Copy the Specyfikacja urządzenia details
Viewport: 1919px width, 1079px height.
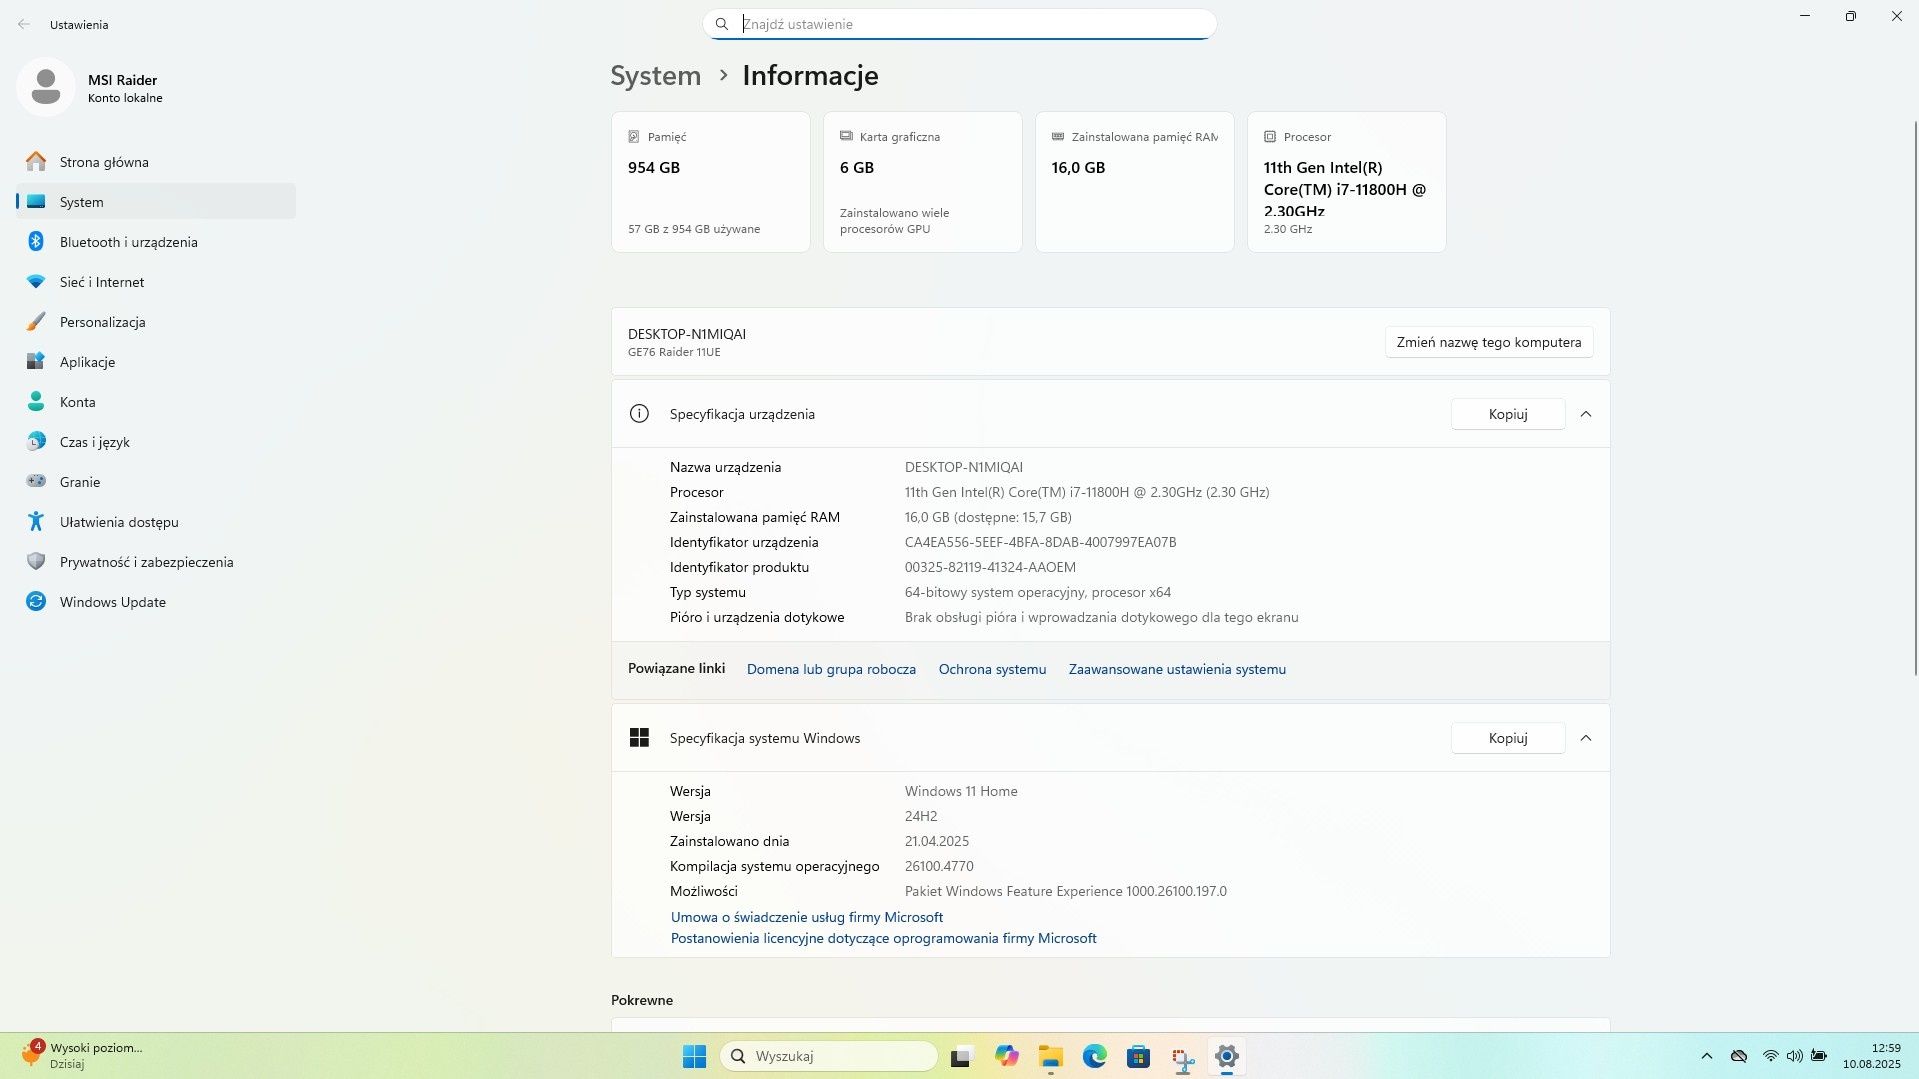1508,414
